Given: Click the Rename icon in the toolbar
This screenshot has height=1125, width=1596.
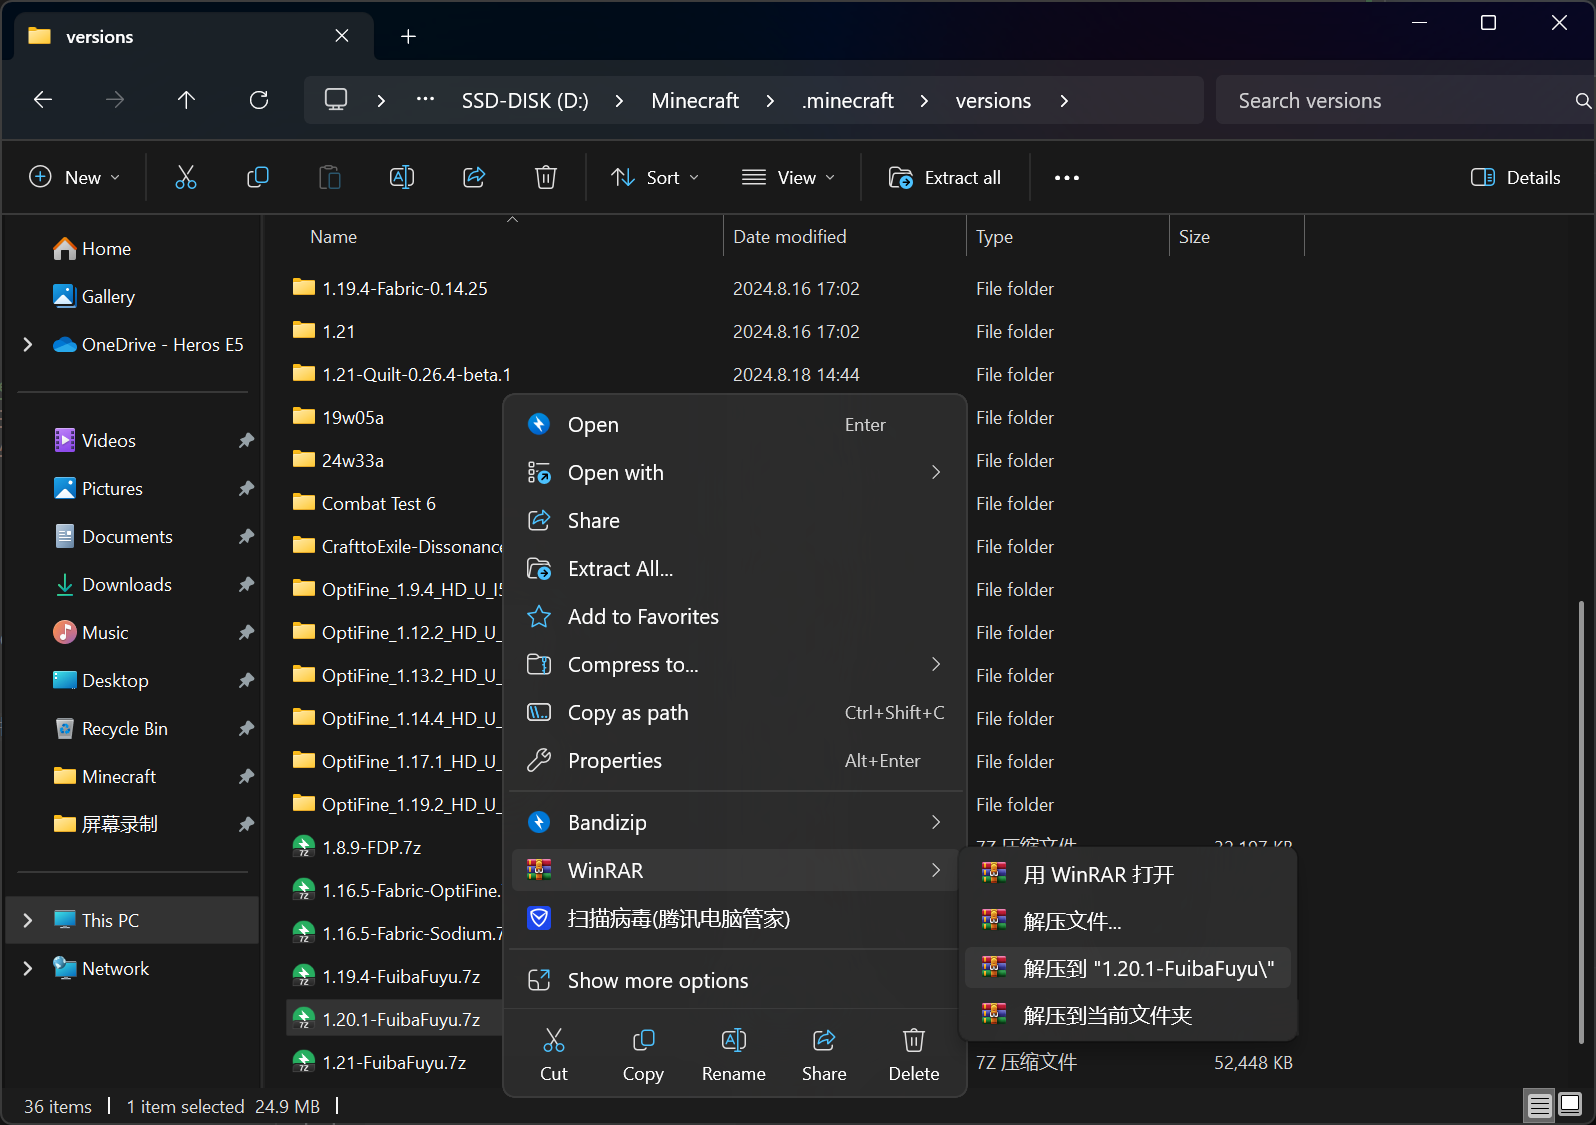Looking at the screenshot, I should 402,177.
